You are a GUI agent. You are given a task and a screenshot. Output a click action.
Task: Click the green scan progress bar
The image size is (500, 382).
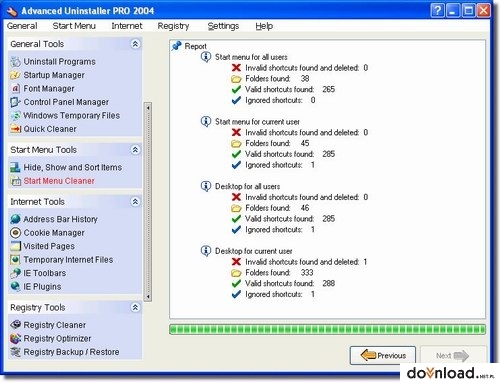[327, 329]
